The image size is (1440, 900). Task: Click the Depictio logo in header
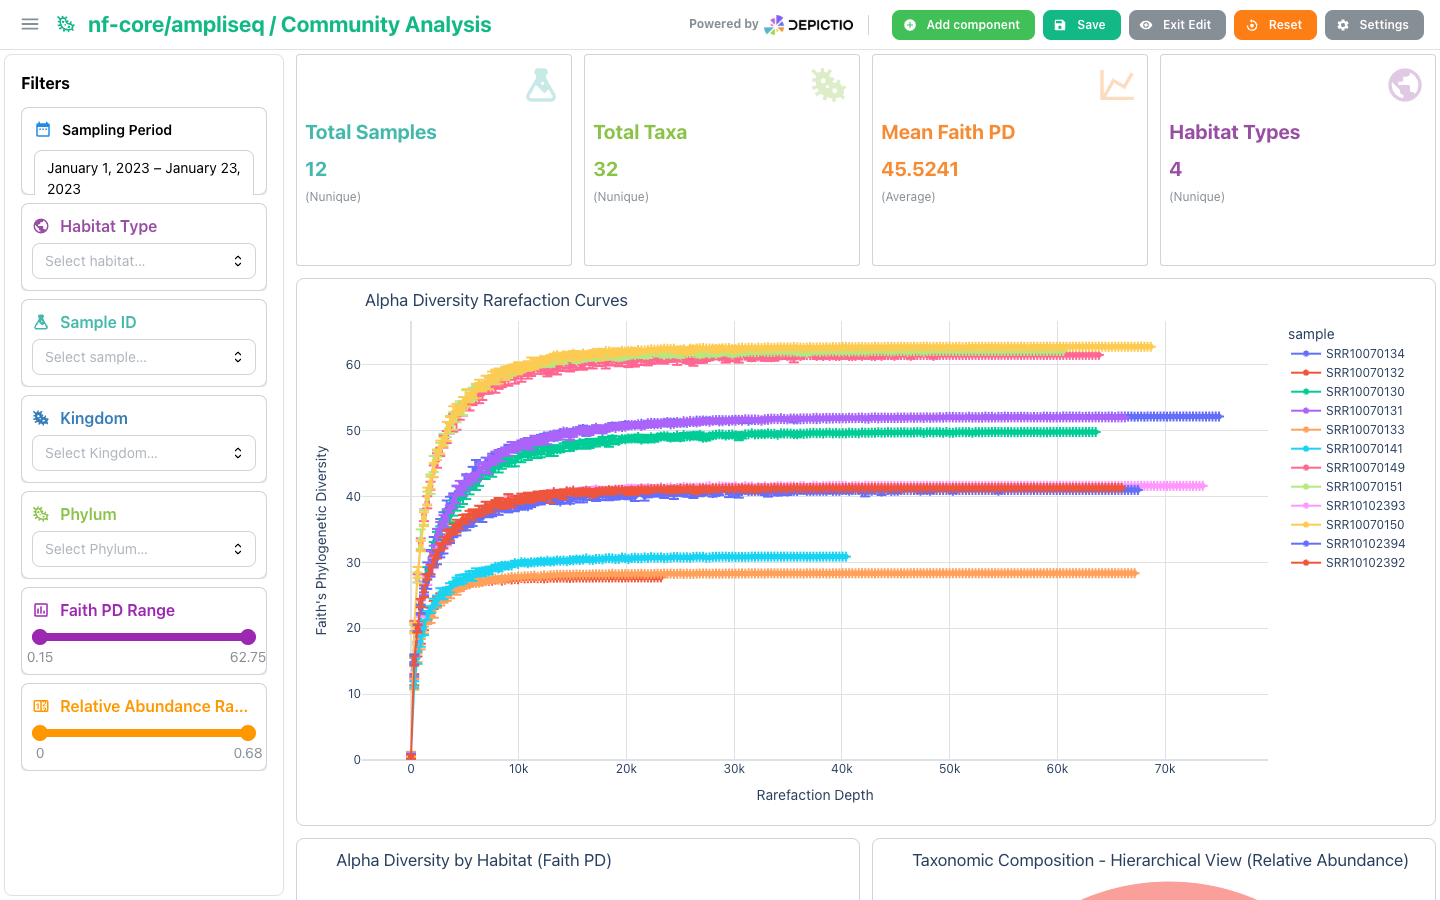[x=809, y=25]
